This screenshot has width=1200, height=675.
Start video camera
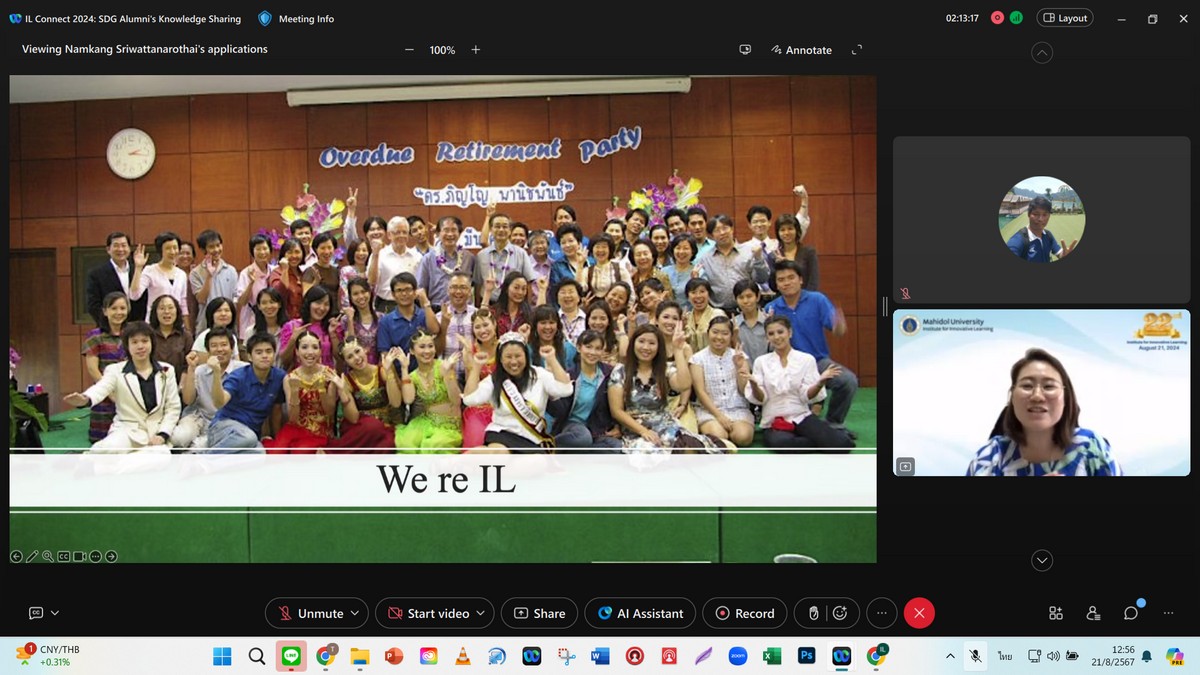[x=427, y=613]
